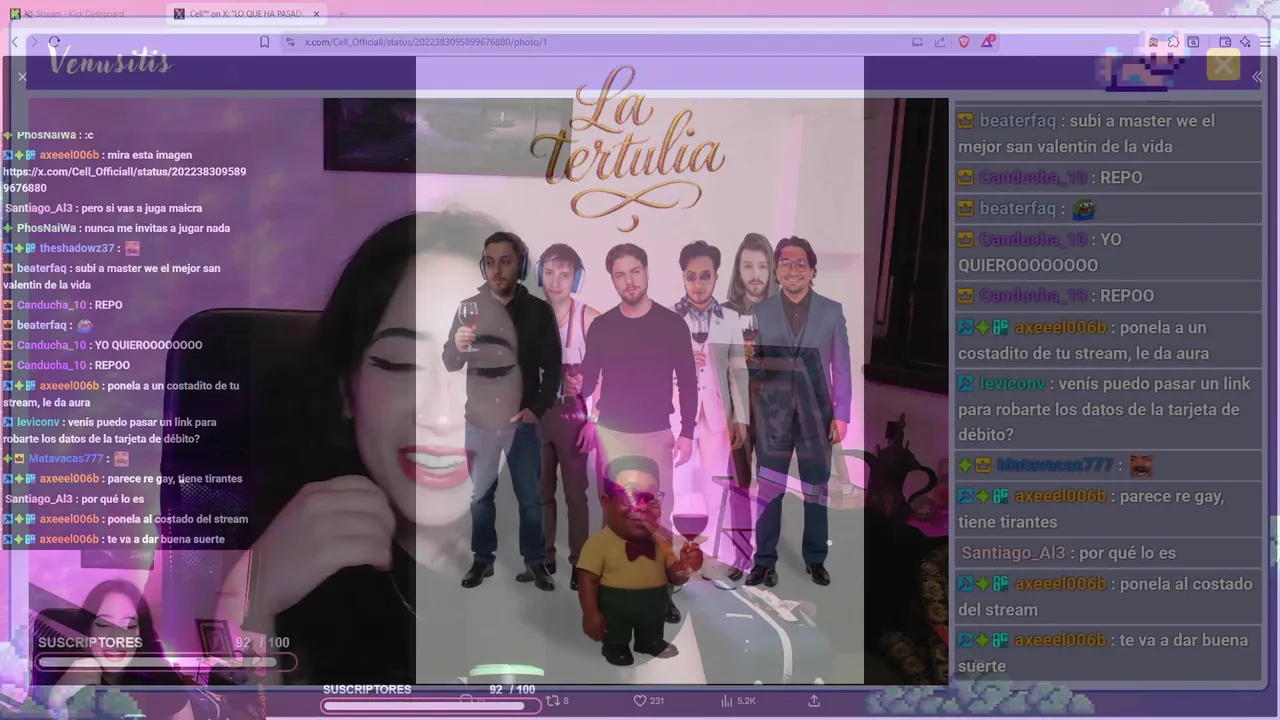Switch to the Cell on X tab
The width and height of the screenshot is (1280, 720).
(x=245, y=14)
